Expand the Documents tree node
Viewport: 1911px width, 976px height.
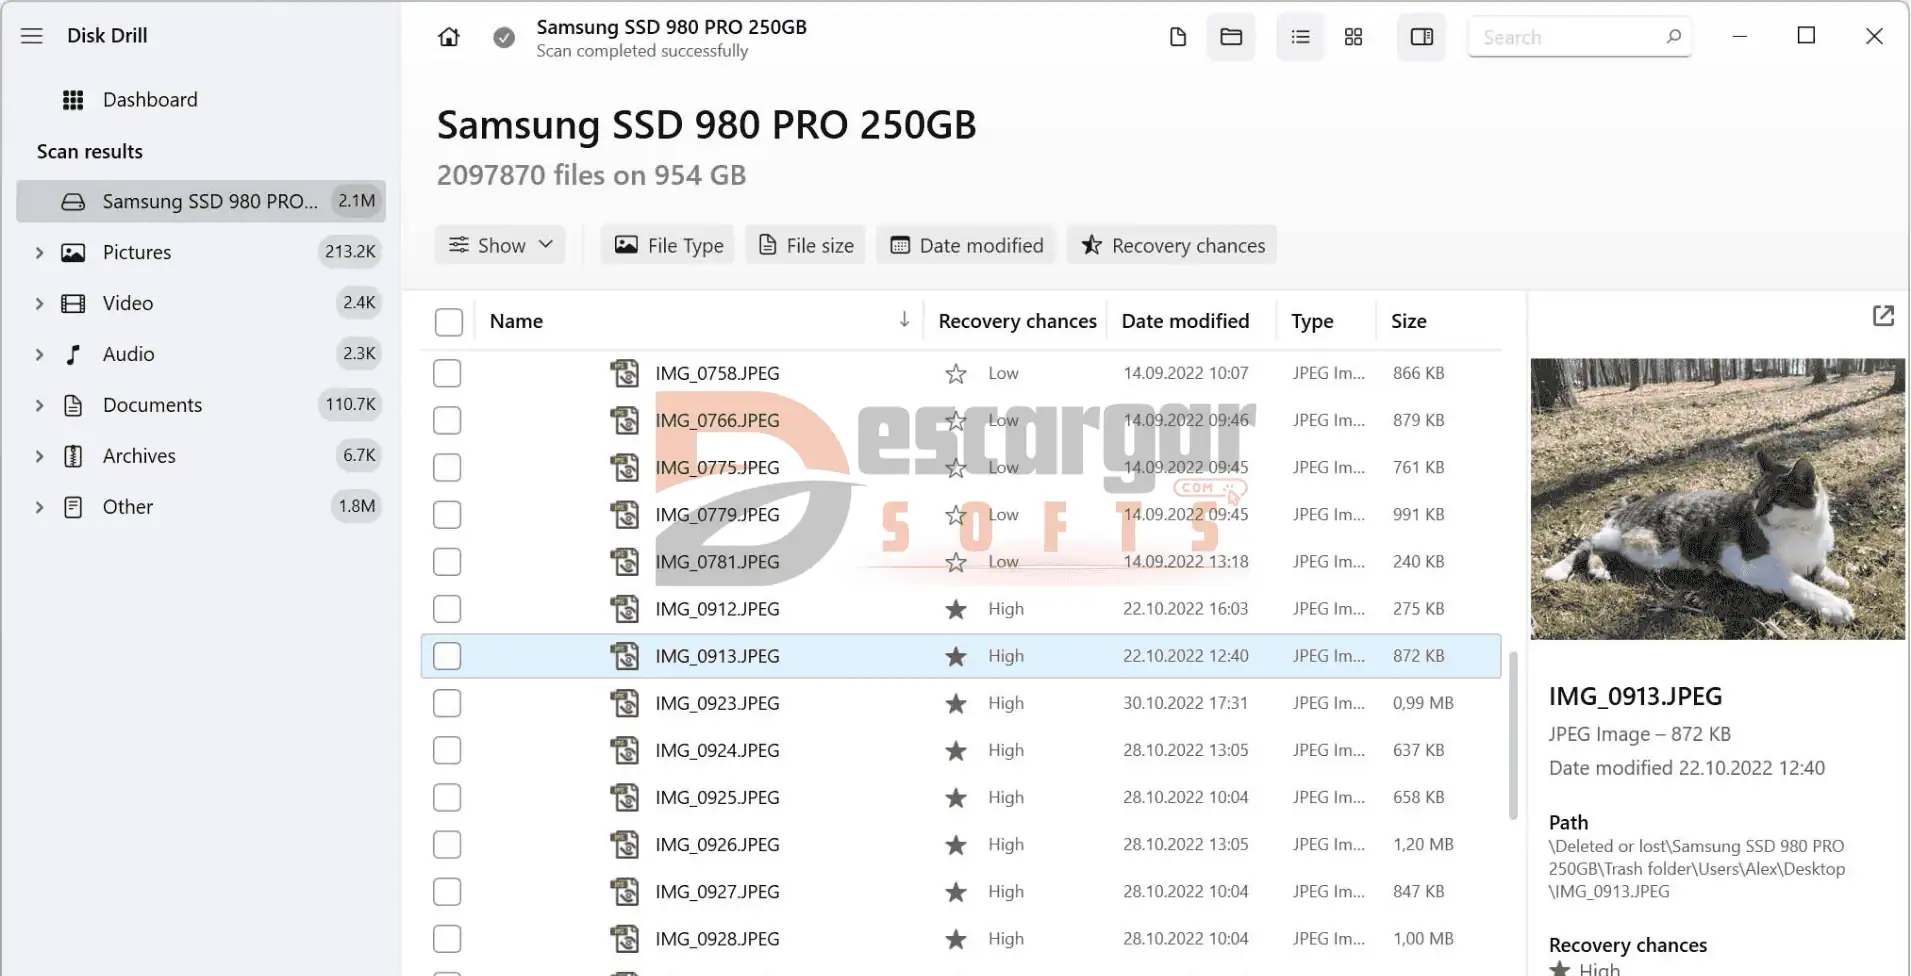tap(39, 405)
